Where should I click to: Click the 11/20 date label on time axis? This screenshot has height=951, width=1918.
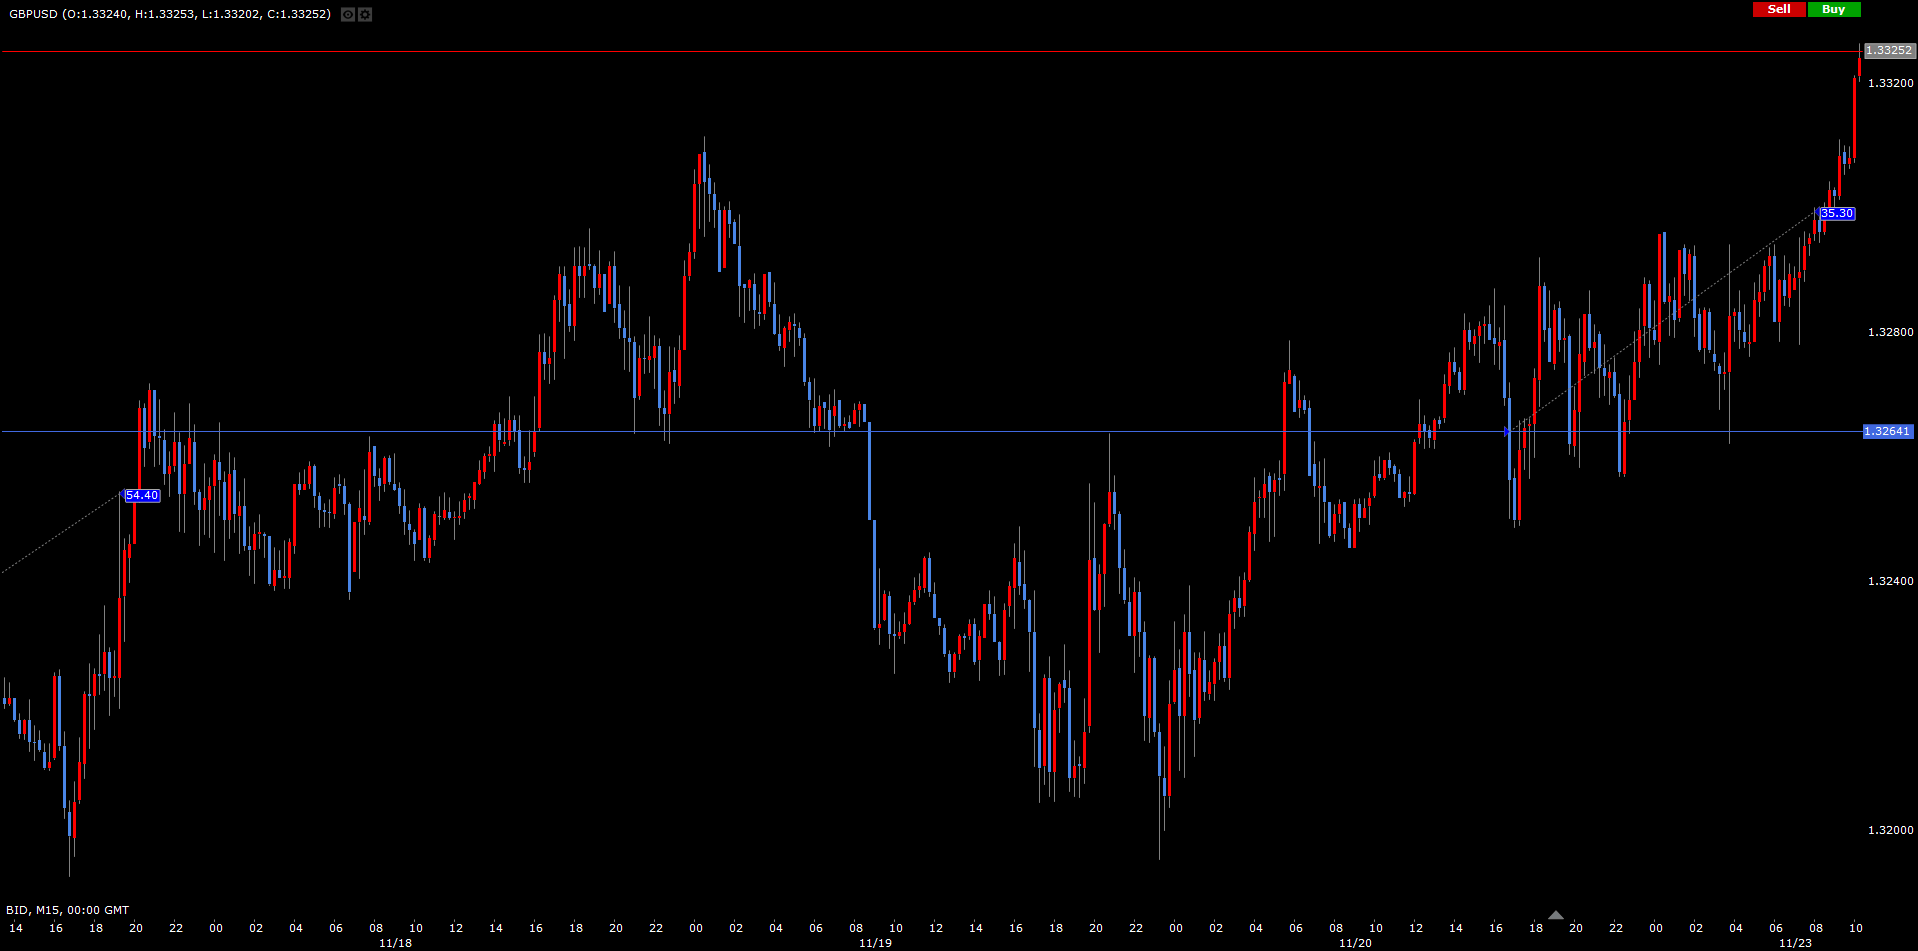point(1355,943)
